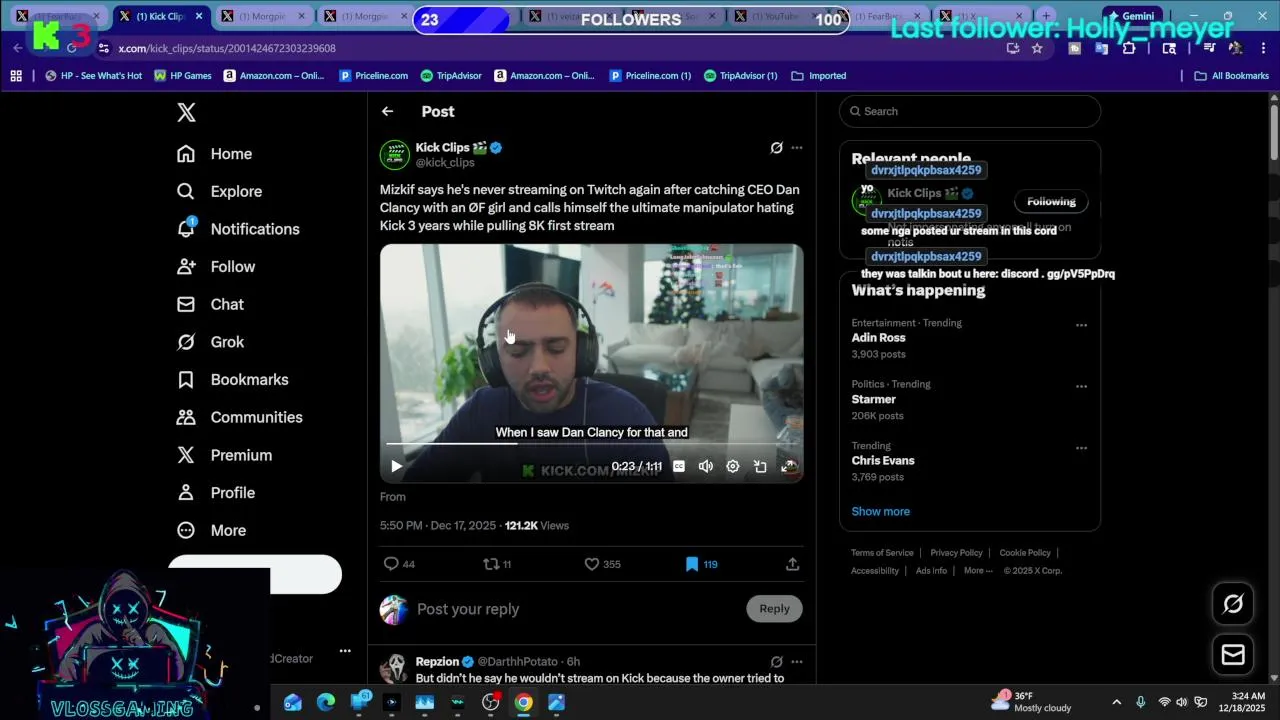
Task: Click the Reply button
Action: [x=774, y=608]
